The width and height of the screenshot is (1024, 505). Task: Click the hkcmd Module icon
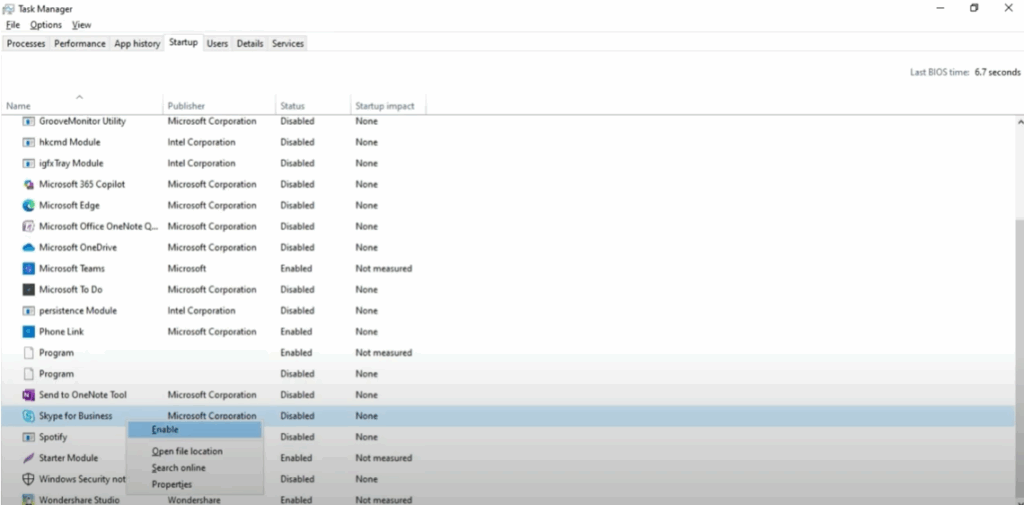coord(28,142)
